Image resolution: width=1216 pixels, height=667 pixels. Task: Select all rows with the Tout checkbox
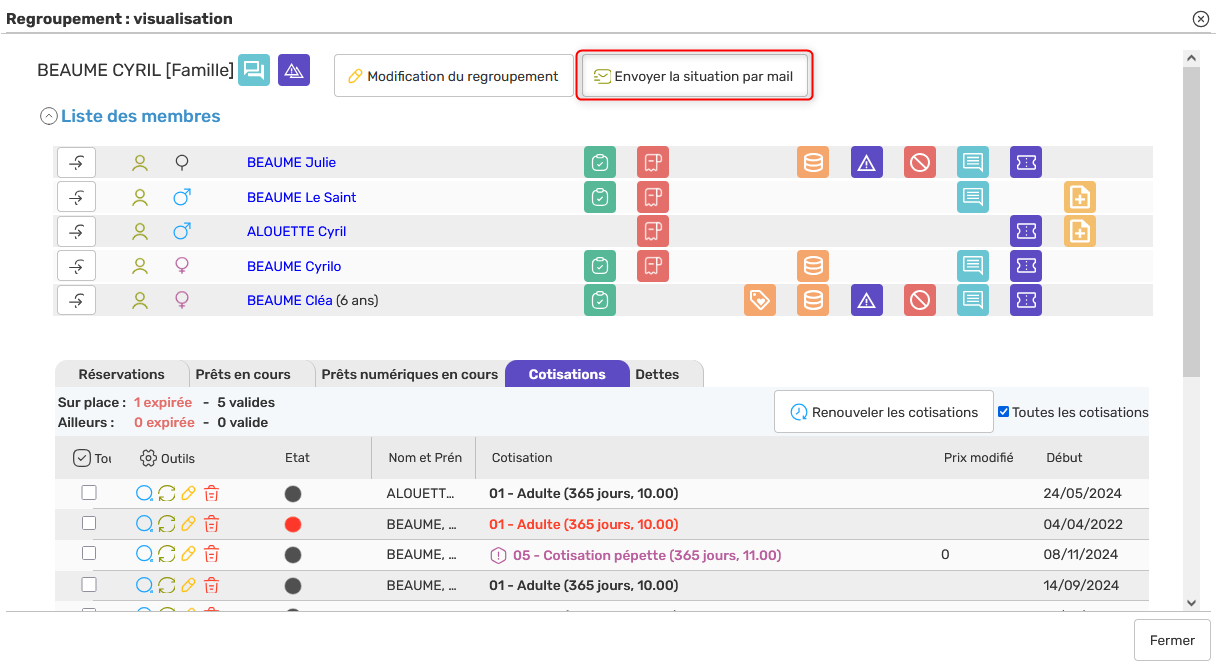click(x=82, y=457)
